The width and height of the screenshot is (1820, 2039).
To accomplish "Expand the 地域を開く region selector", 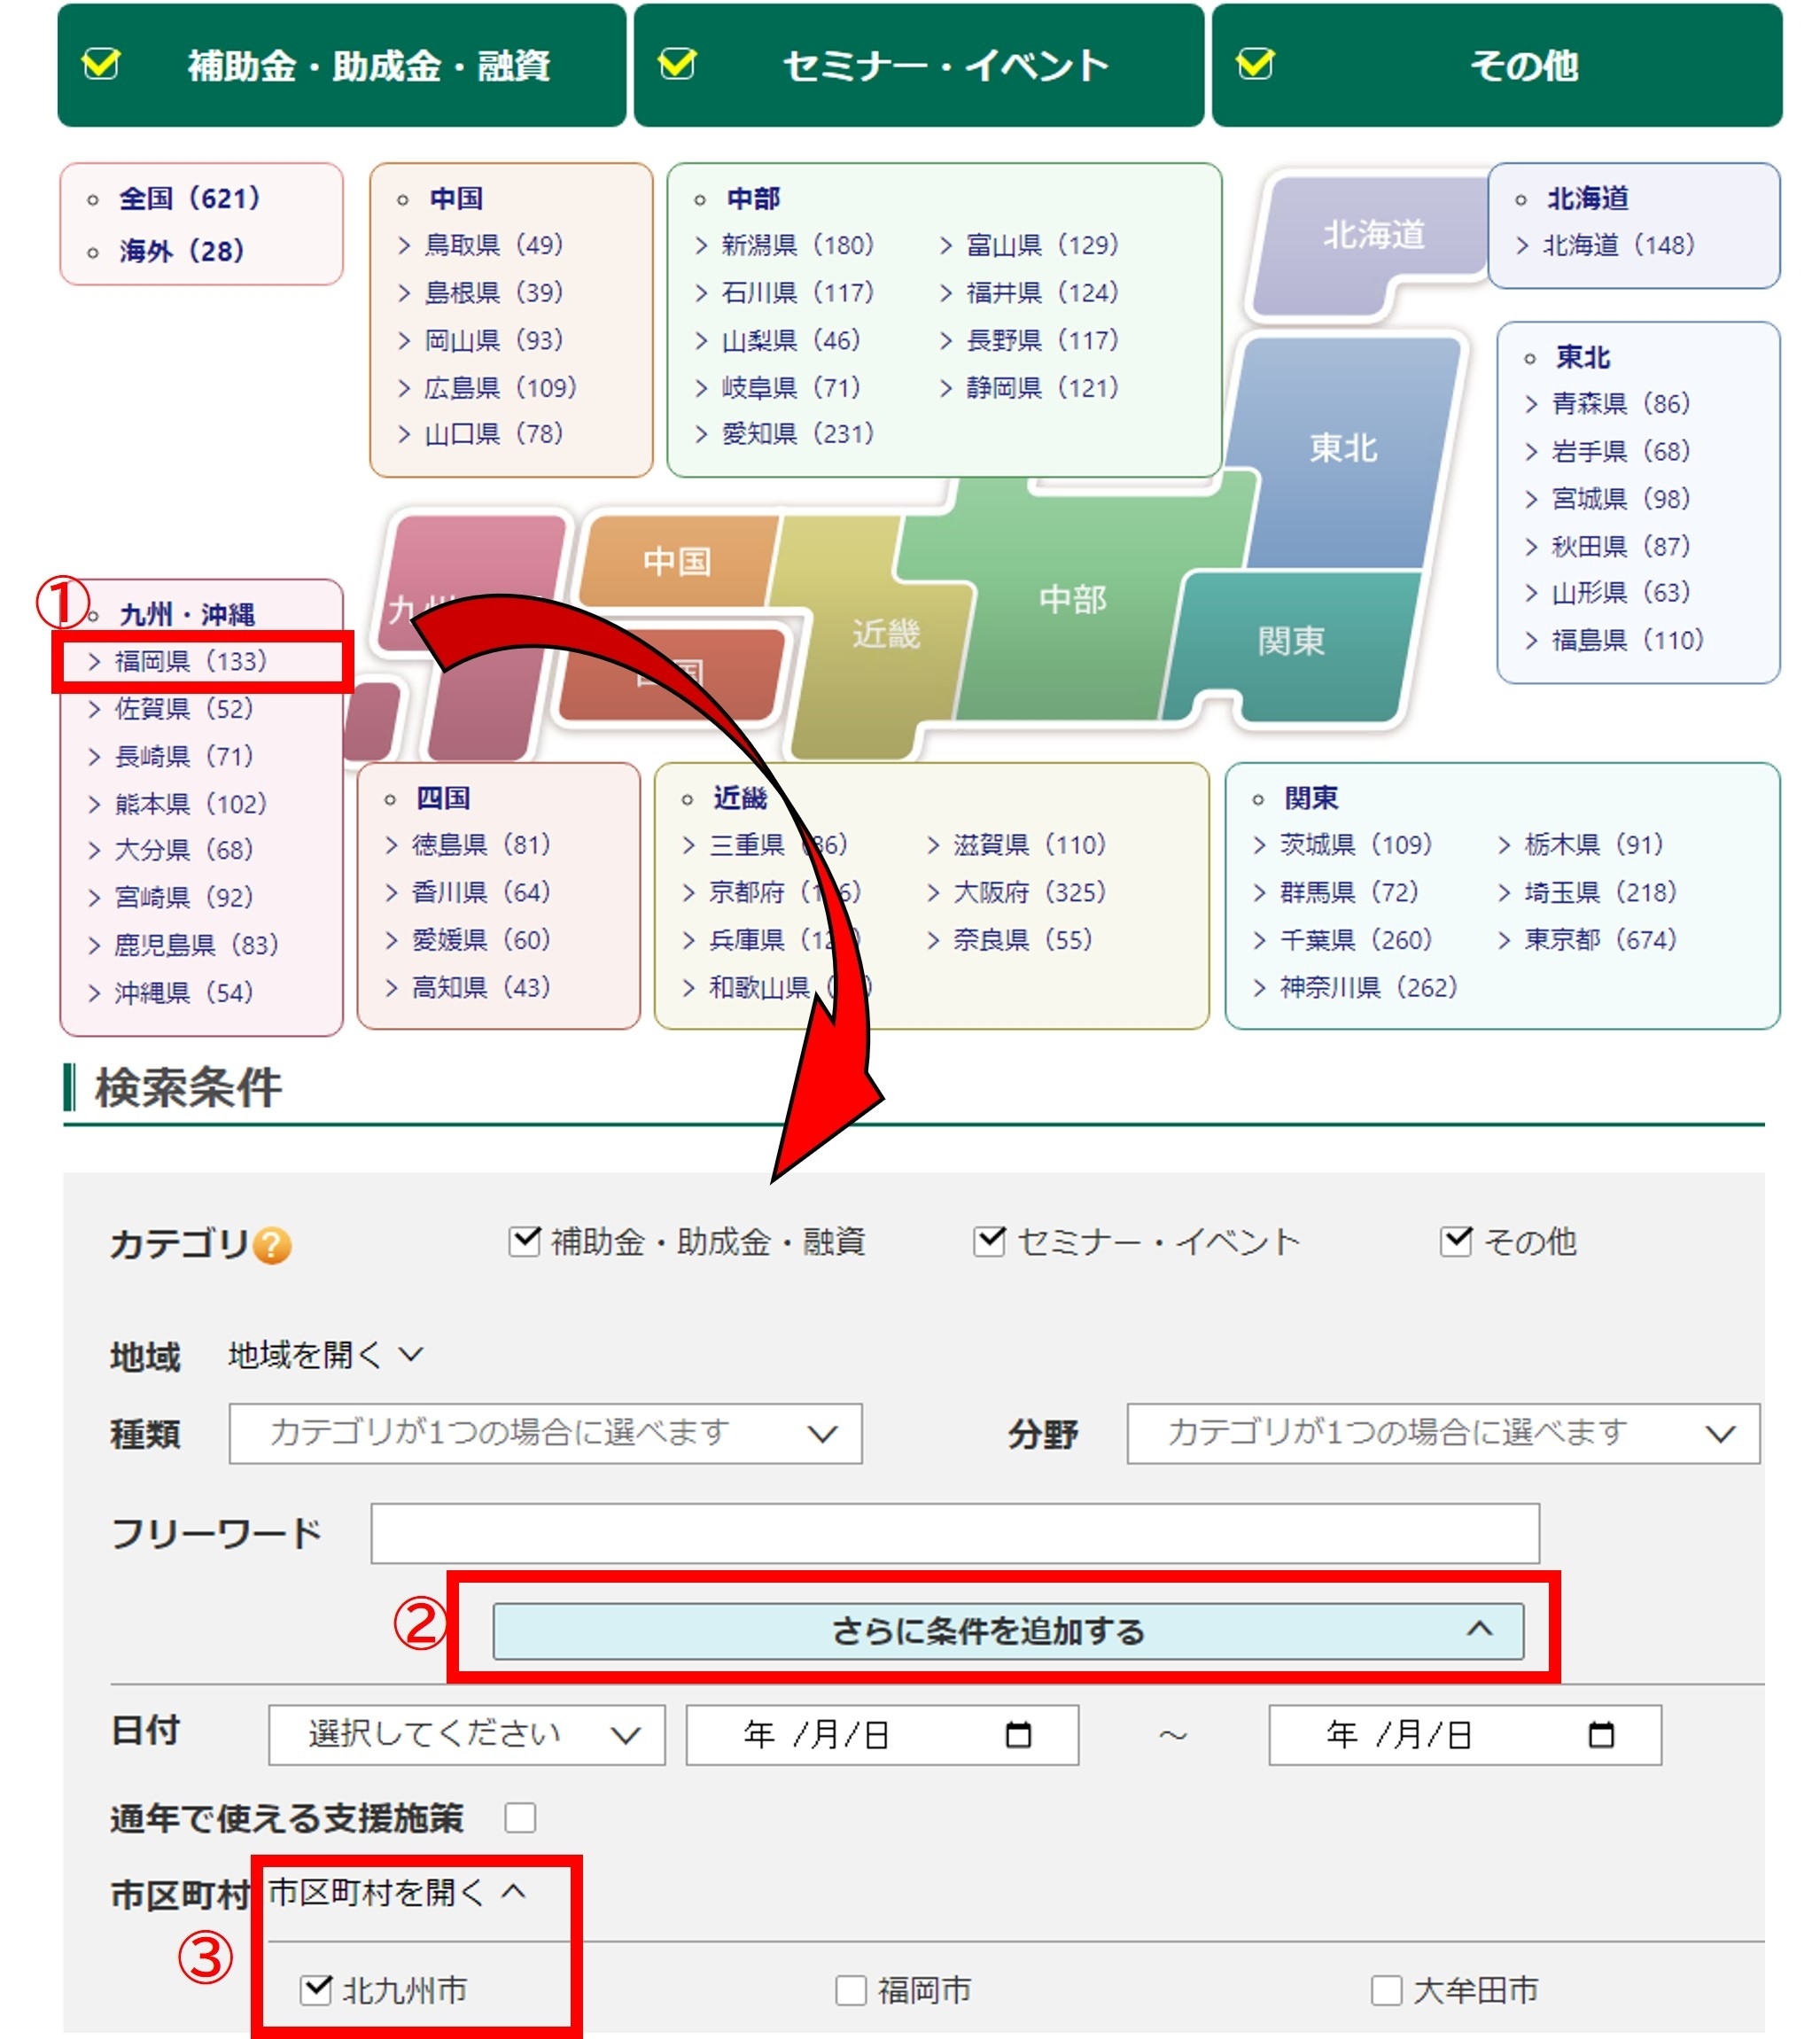I will [x=326, y=1356].
